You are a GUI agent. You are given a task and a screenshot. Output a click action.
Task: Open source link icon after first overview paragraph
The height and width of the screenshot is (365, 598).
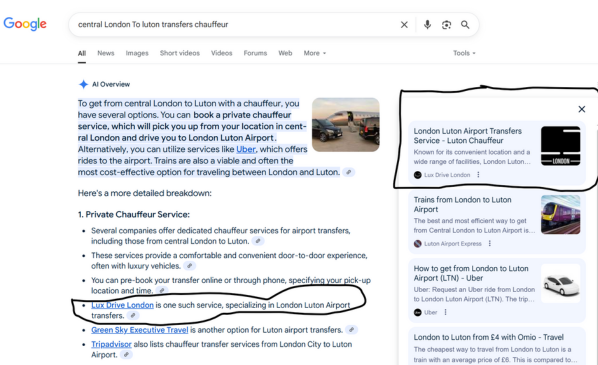click(349, 172)
